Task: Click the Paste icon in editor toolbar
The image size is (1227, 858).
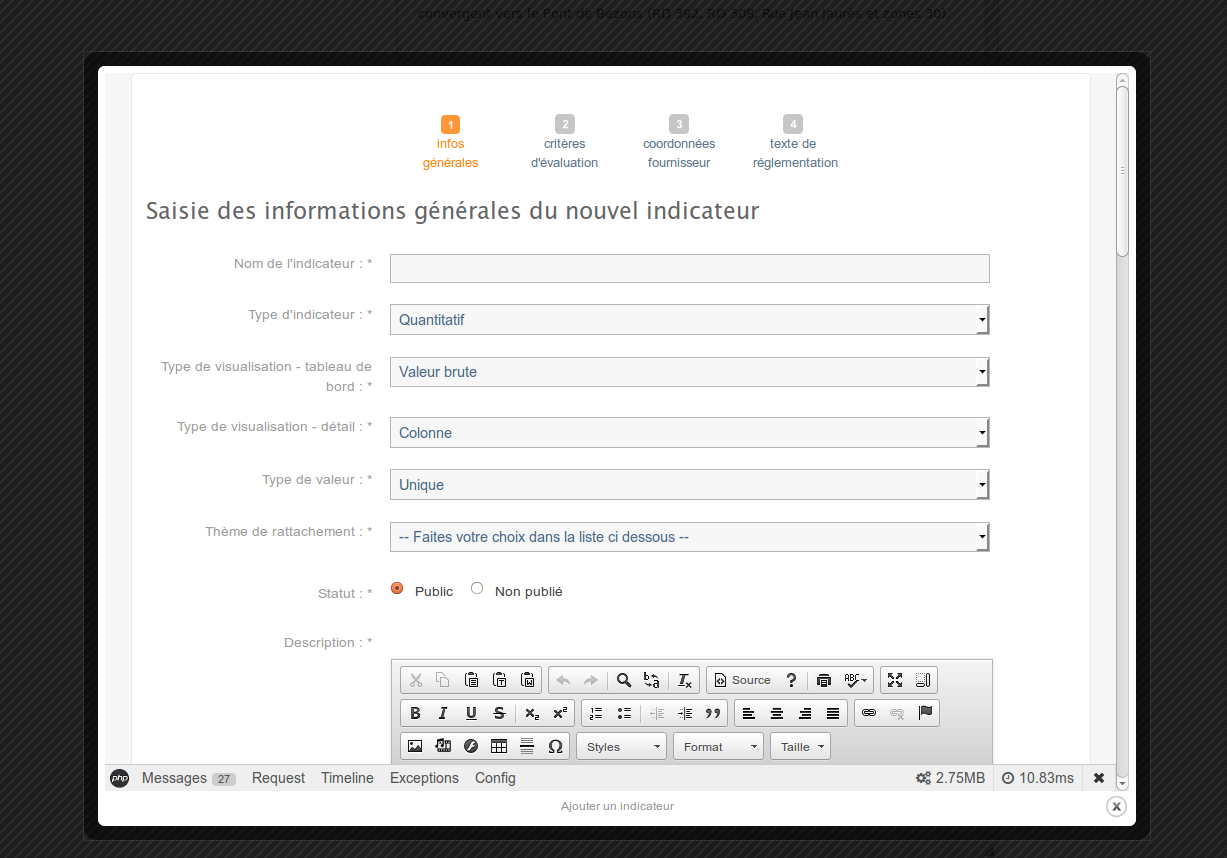Action: click(x=471, y=680)
